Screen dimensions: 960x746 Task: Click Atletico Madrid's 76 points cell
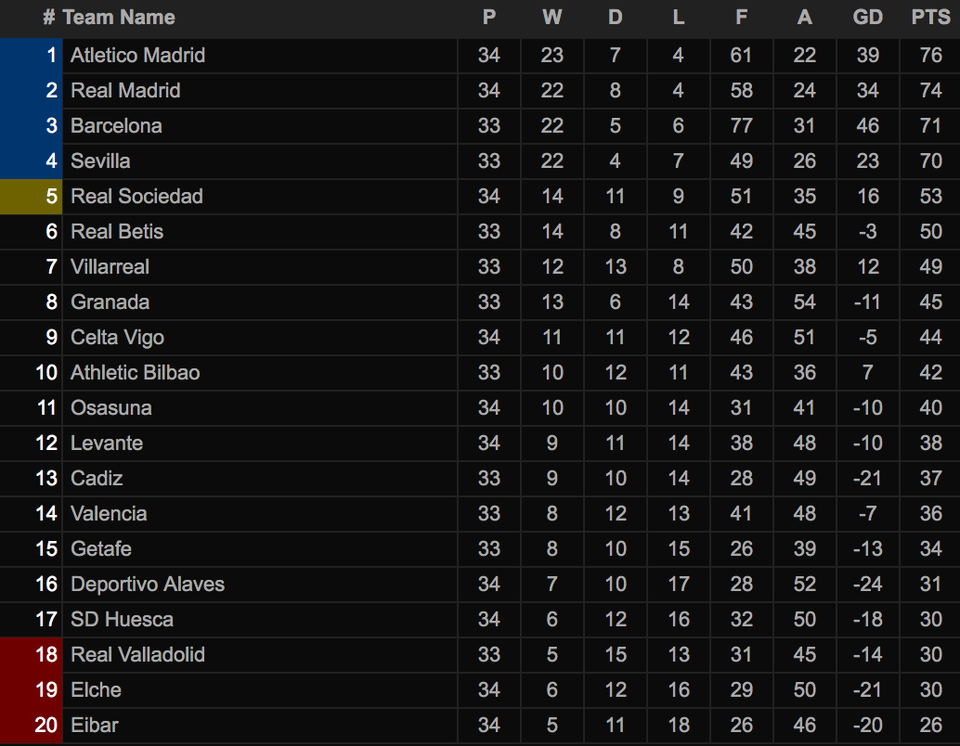(930, 55)
